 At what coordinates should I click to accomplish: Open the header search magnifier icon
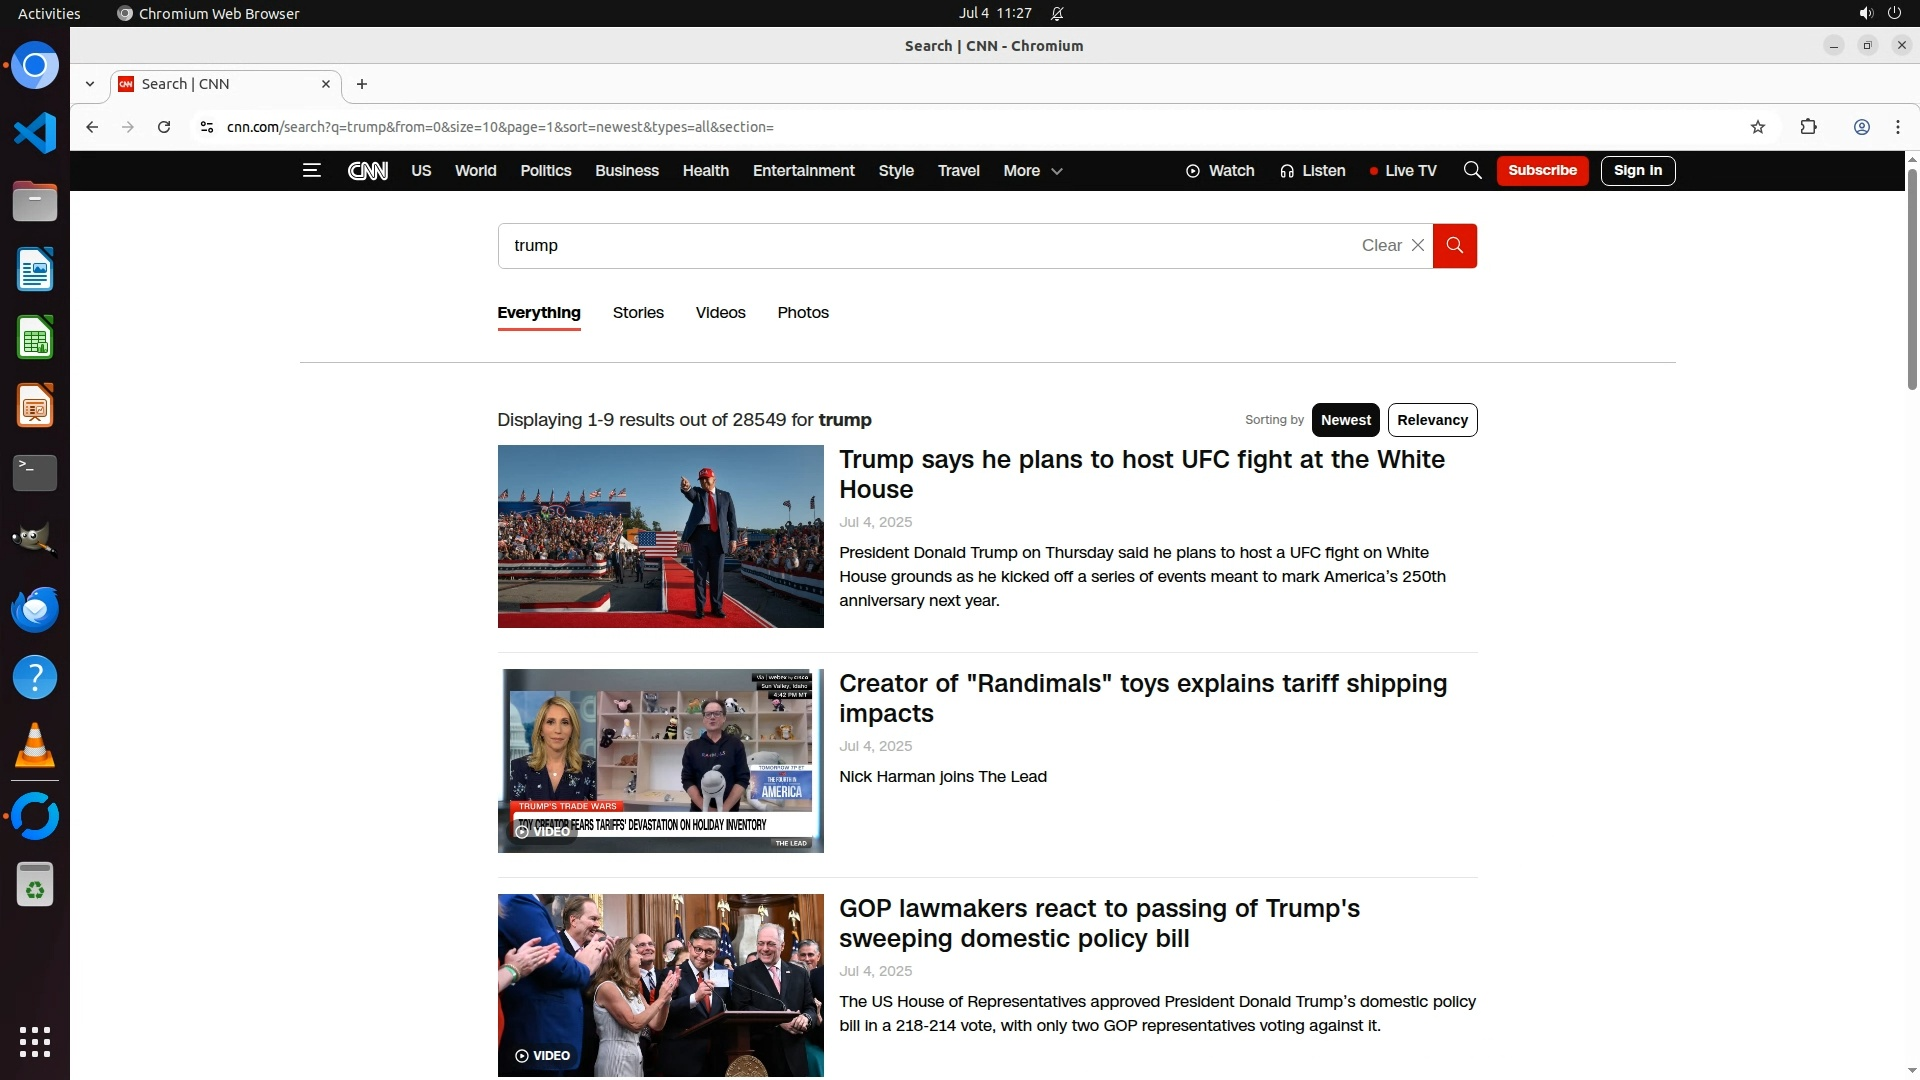[x=1472, y=171]
